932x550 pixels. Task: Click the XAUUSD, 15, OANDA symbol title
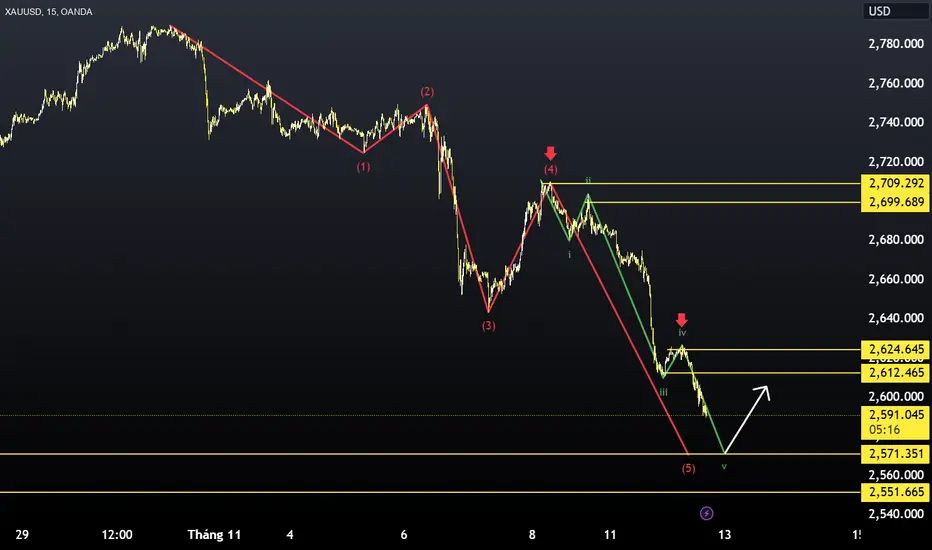[x=48, y=12]
